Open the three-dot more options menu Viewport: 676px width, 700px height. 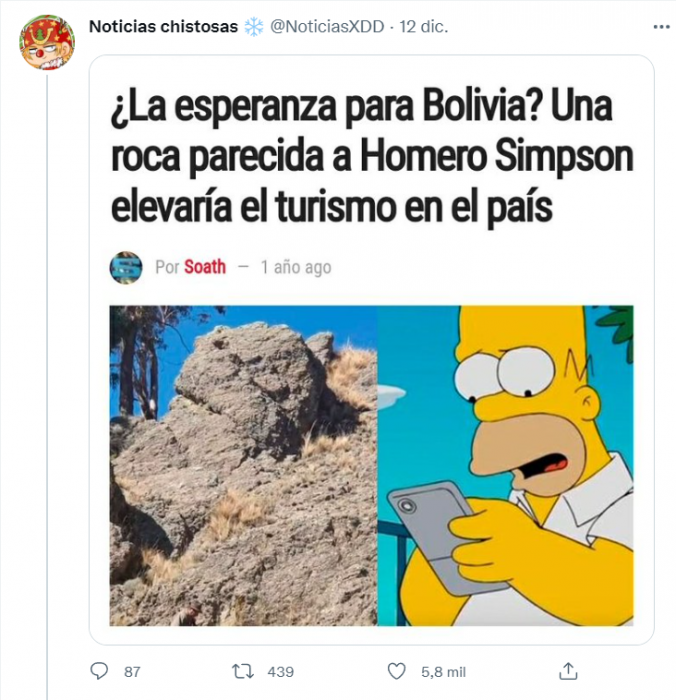(x=661, y=27)
